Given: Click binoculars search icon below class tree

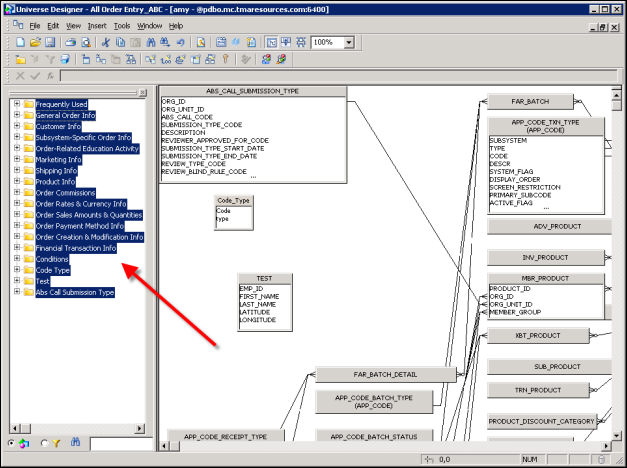Looking at the screenshot, I should click(x=76, y=442).
